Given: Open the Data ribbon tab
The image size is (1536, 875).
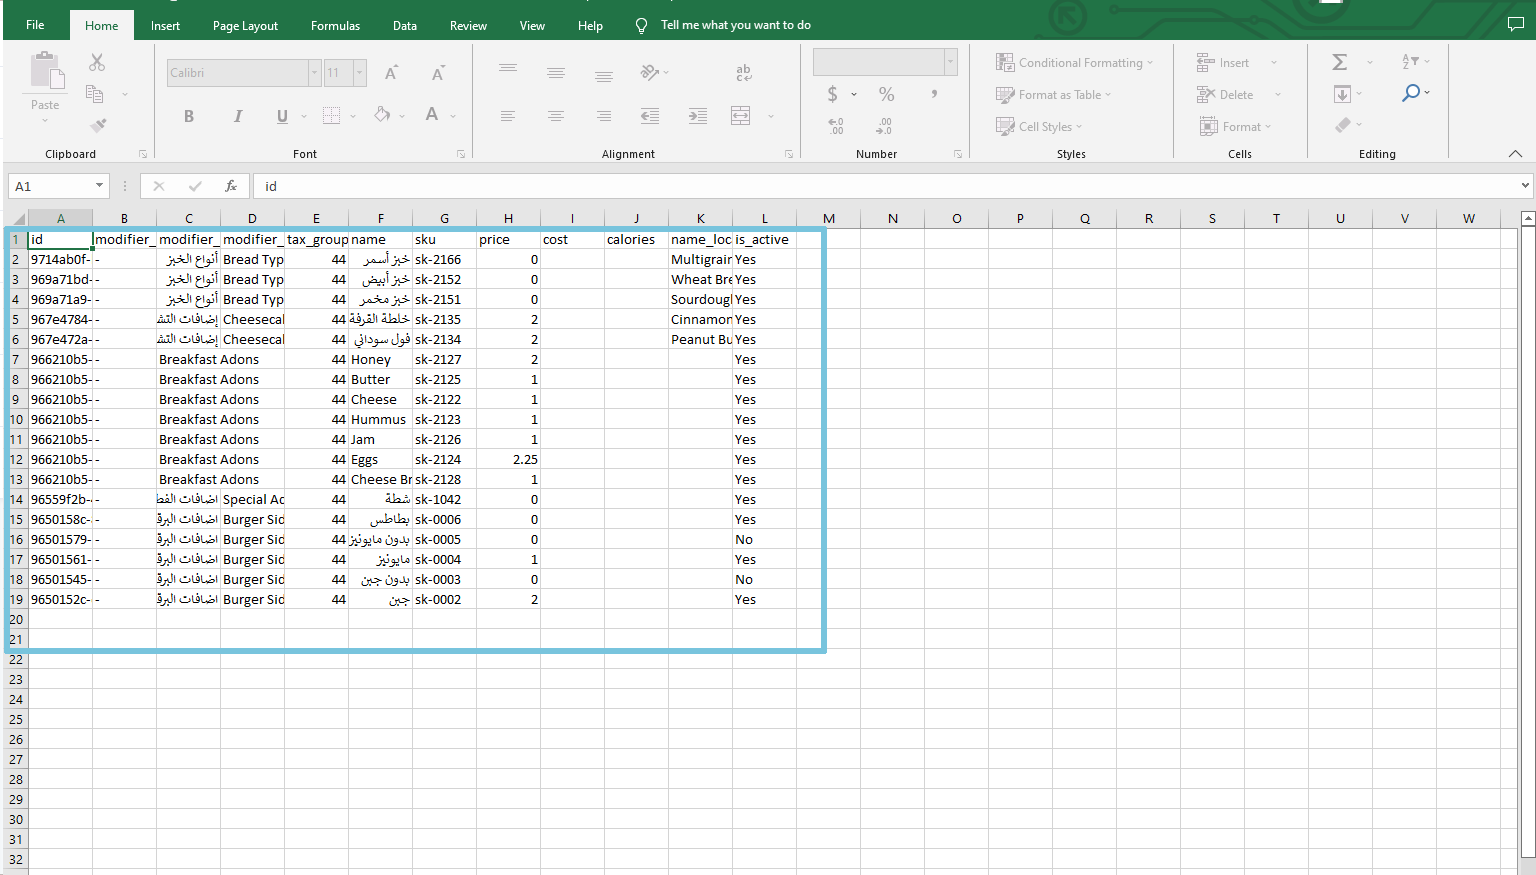Looking at the screenshot, I should (404, 25).
